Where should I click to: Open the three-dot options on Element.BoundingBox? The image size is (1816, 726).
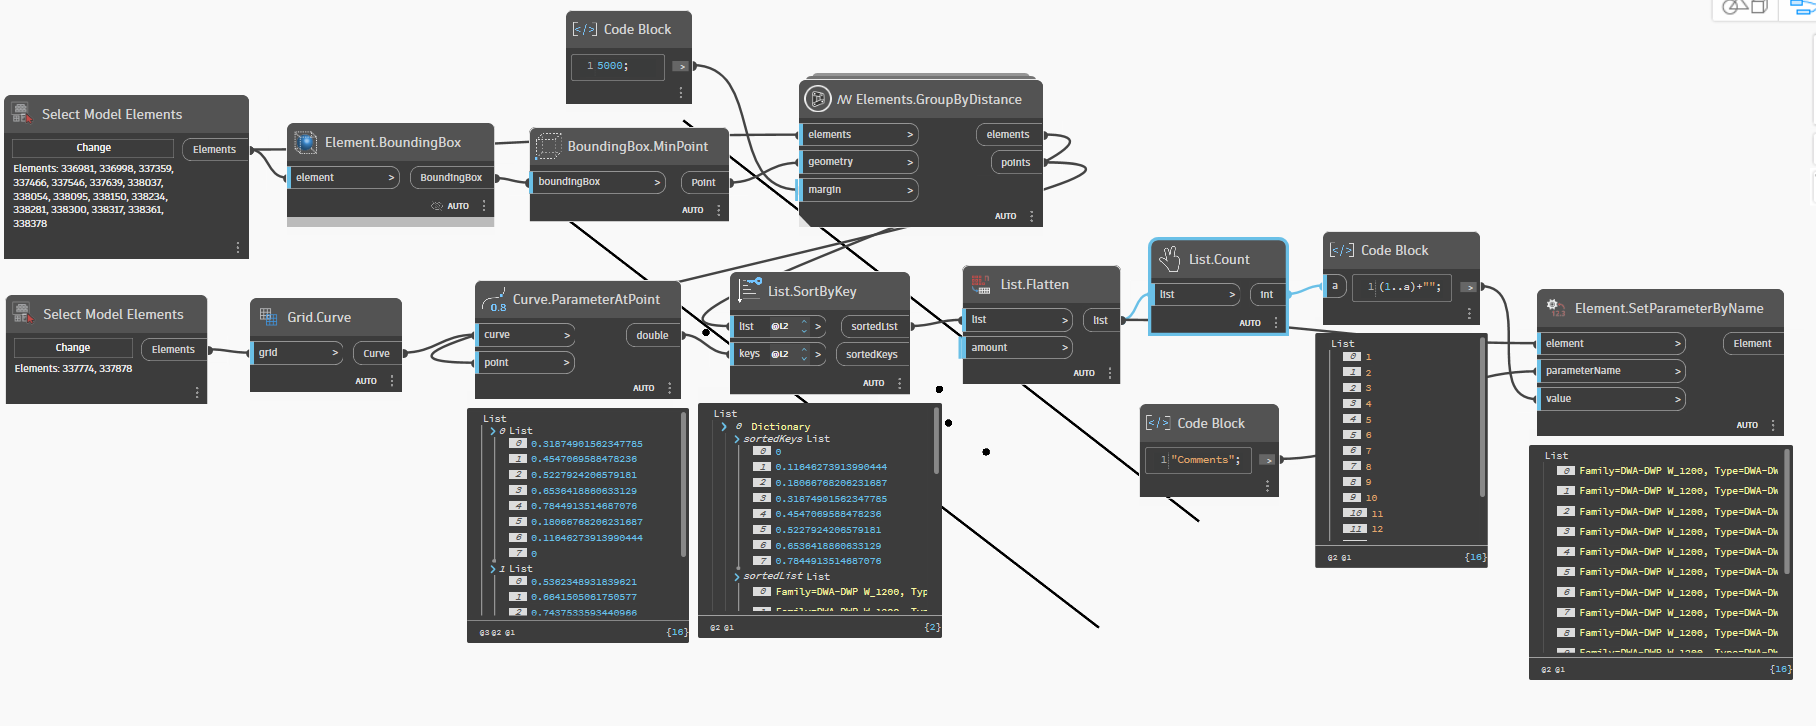tap(484, 206)
